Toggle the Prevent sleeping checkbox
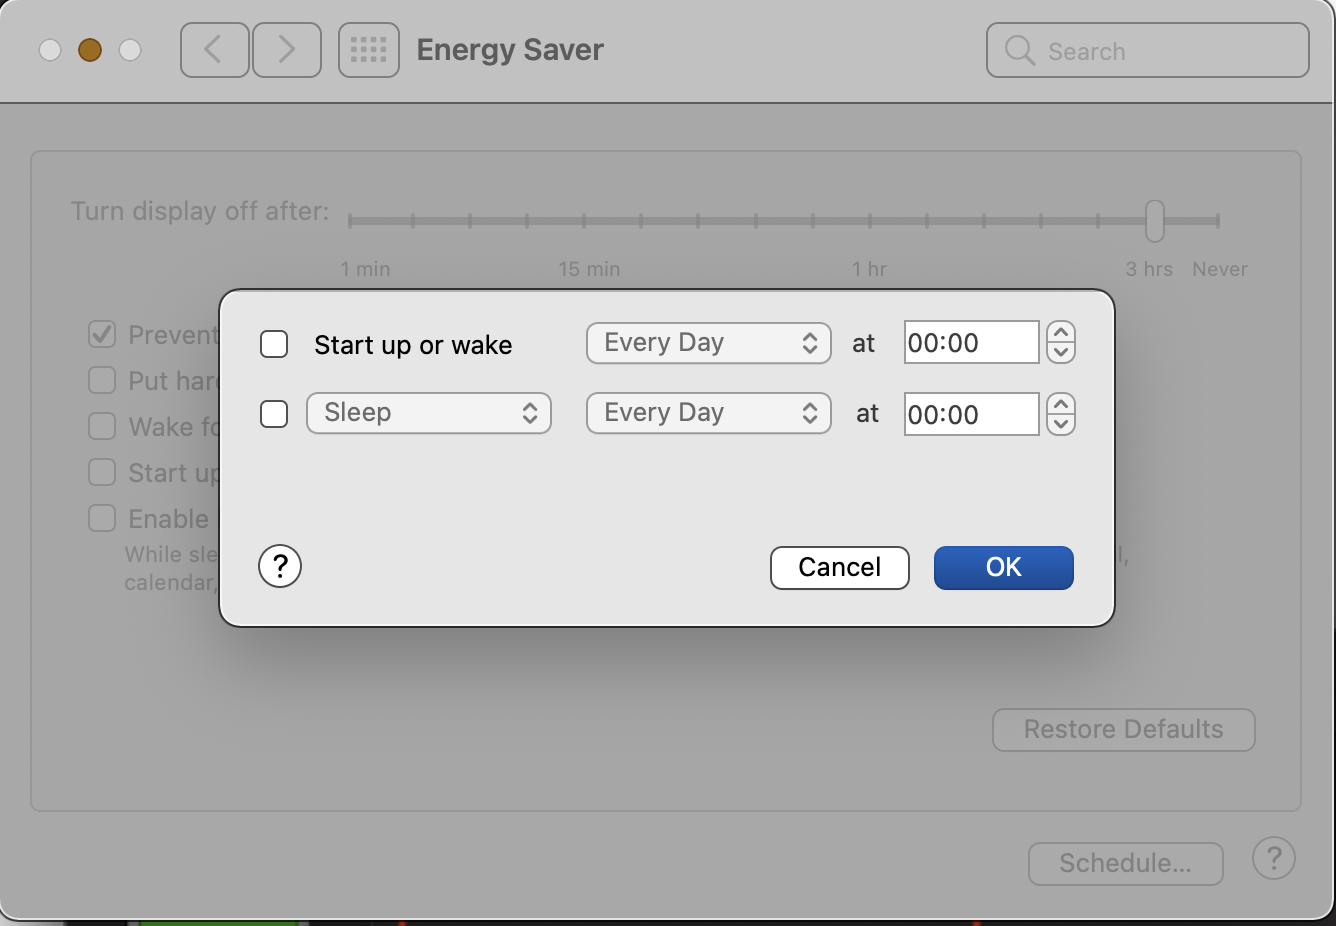This screenshot has width=1336, height=926. click(x=102, y=334)
